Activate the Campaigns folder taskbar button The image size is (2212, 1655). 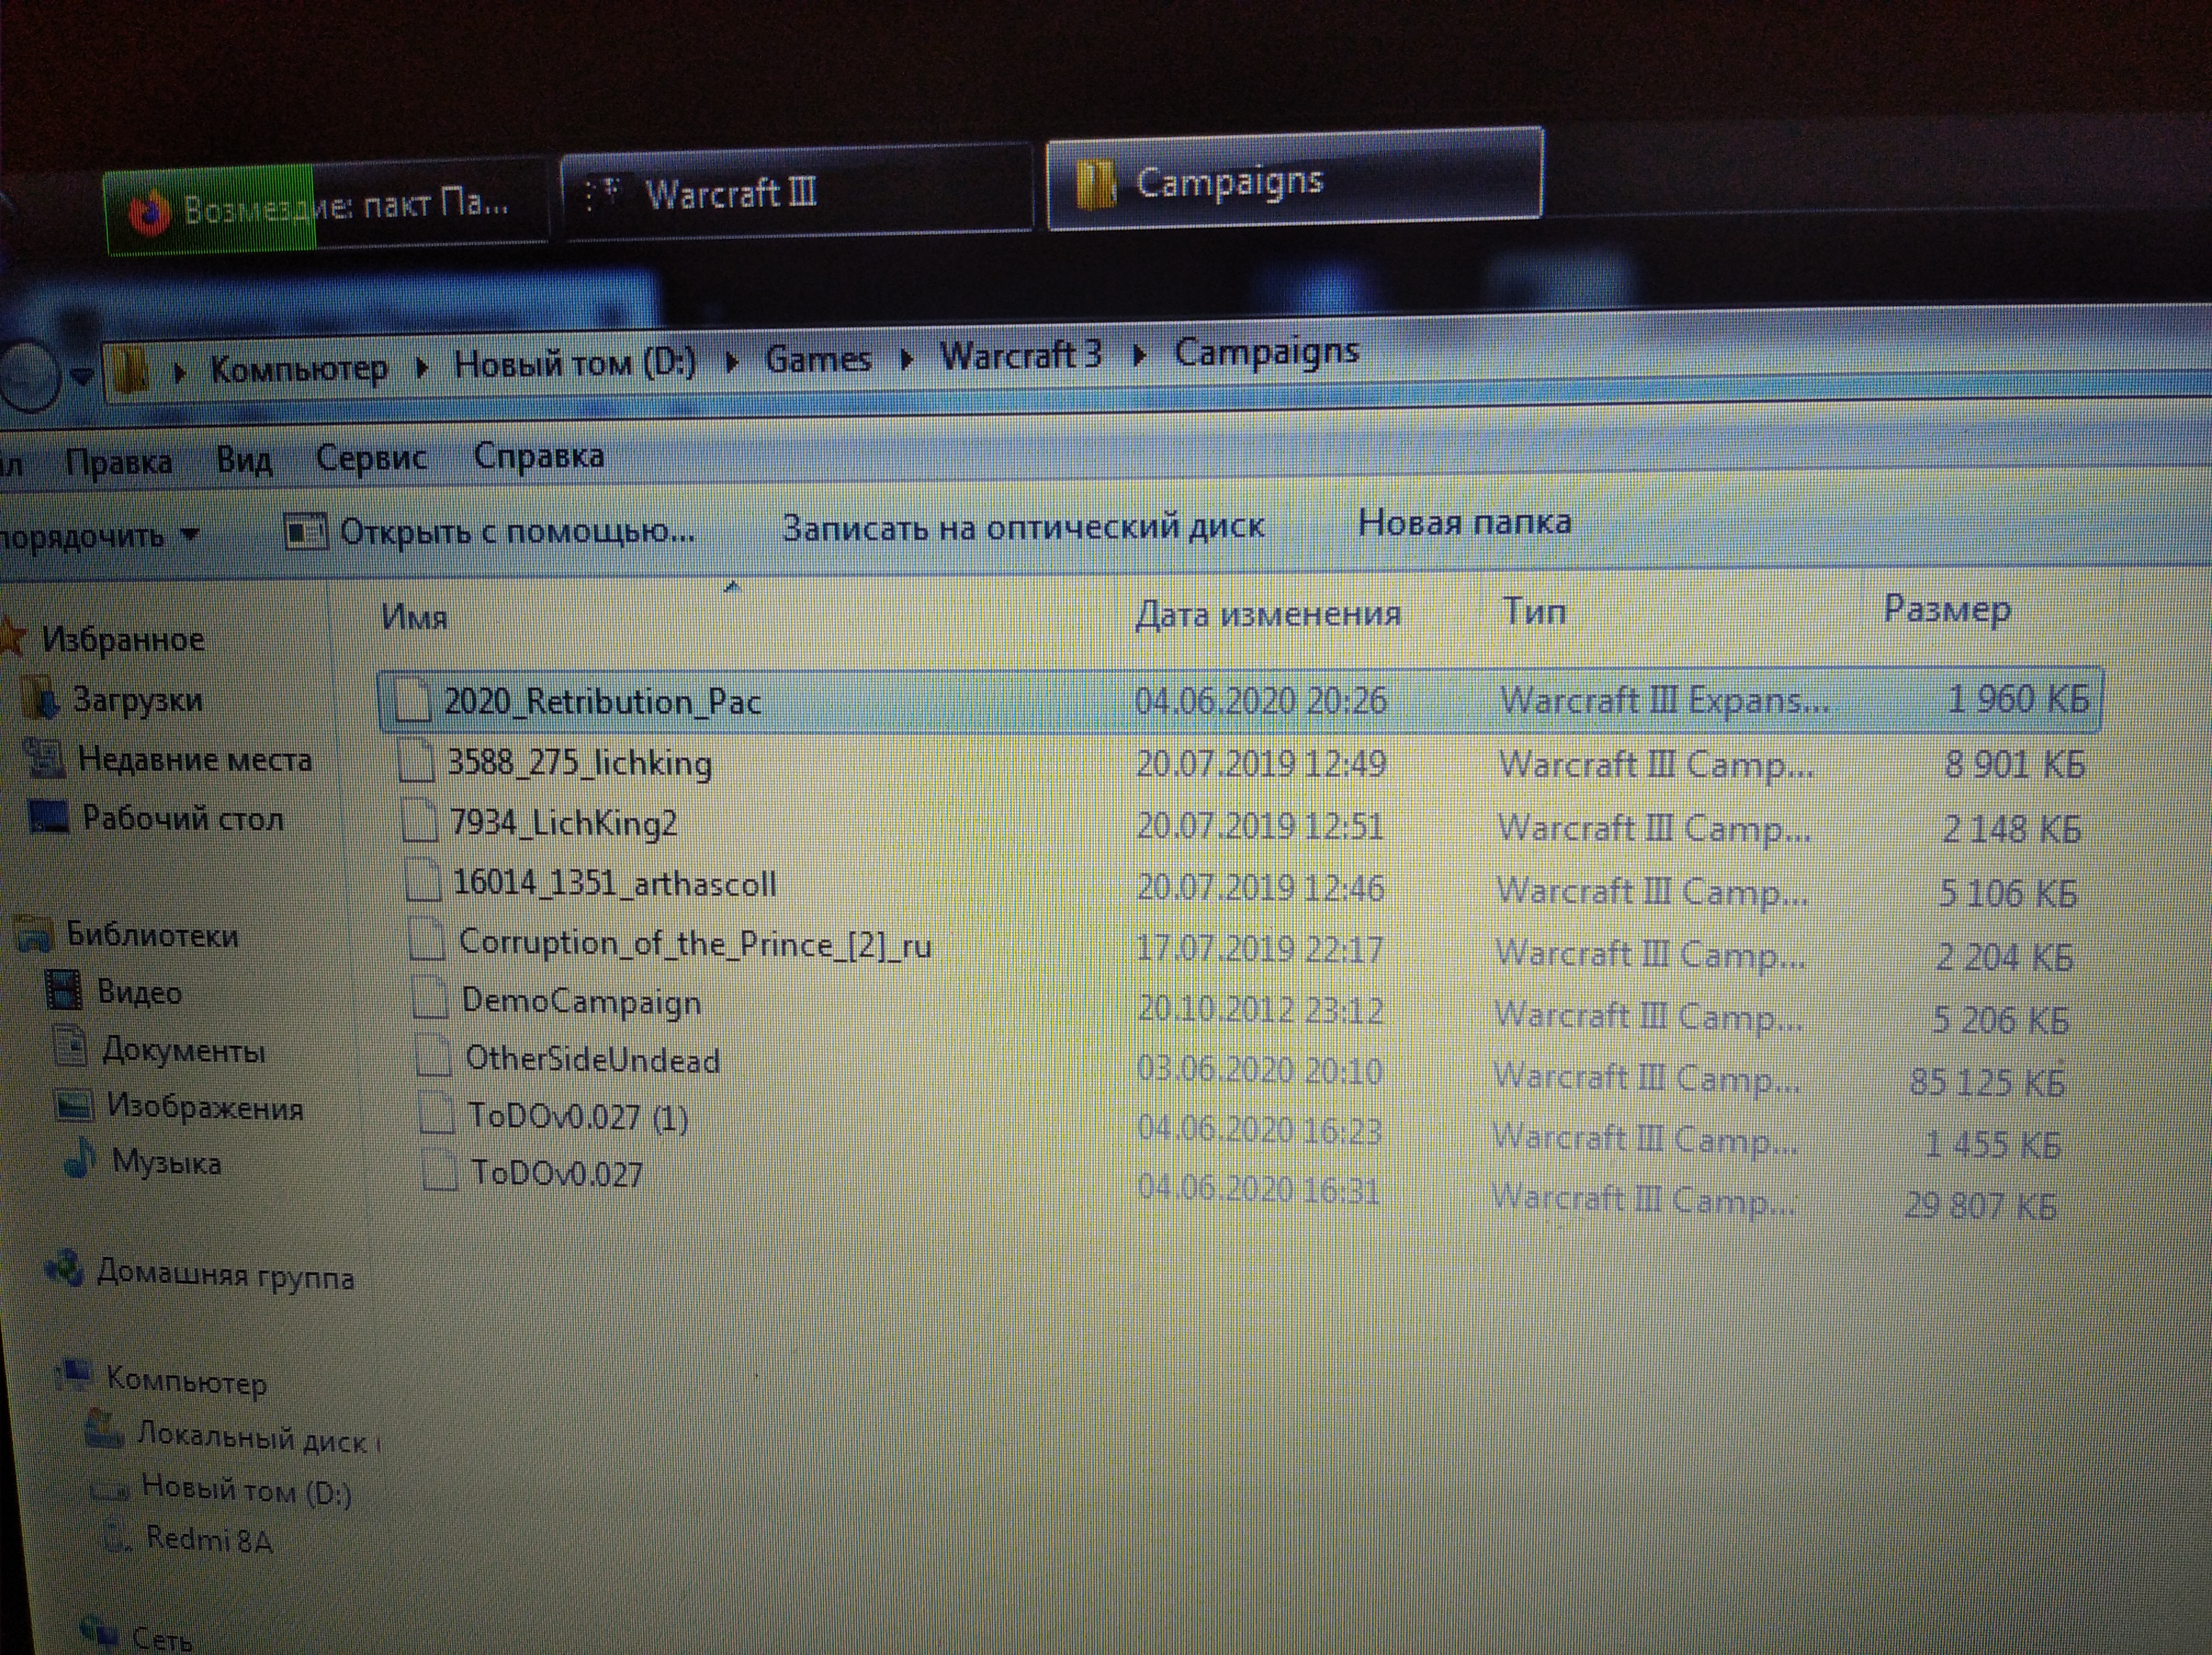point(1294,180)
